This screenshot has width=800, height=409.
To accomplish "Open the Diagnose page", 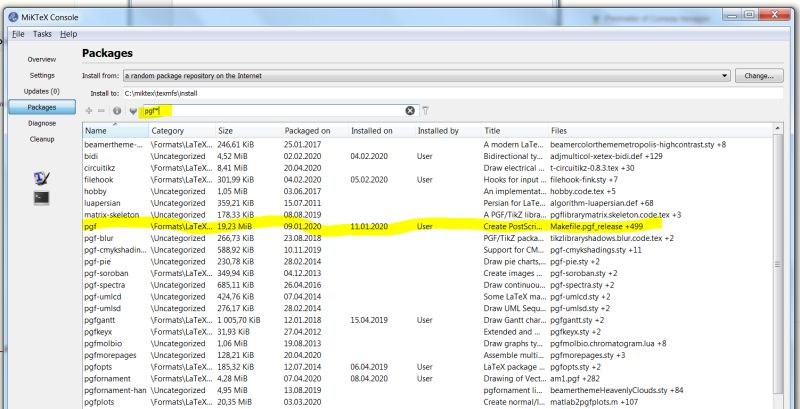I will [42, 123].
